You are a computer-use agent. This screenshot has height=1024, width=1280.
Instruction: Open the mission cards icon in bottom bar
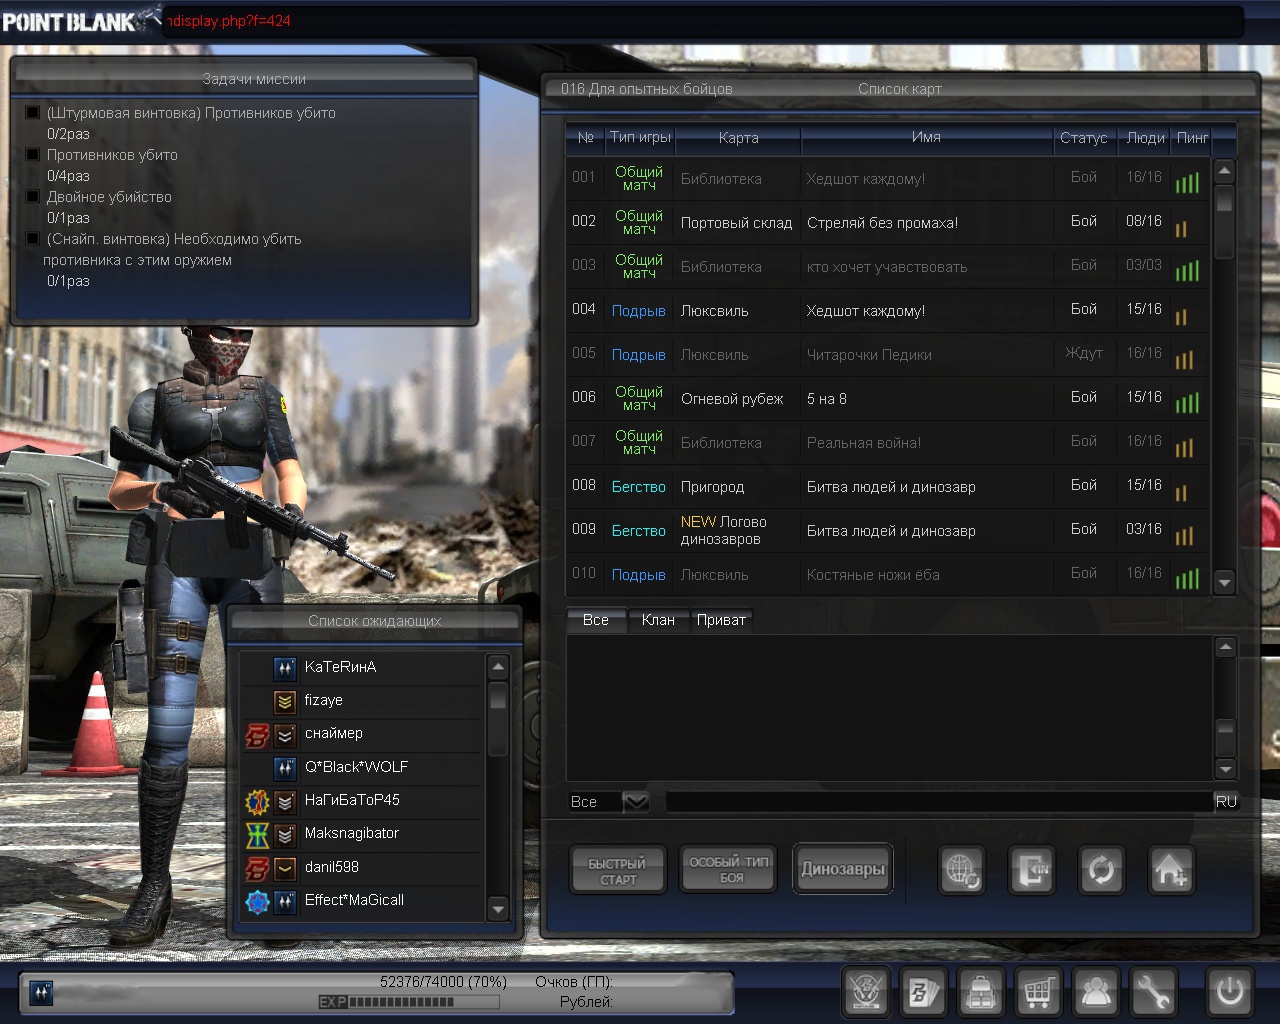tap(923, 992)
